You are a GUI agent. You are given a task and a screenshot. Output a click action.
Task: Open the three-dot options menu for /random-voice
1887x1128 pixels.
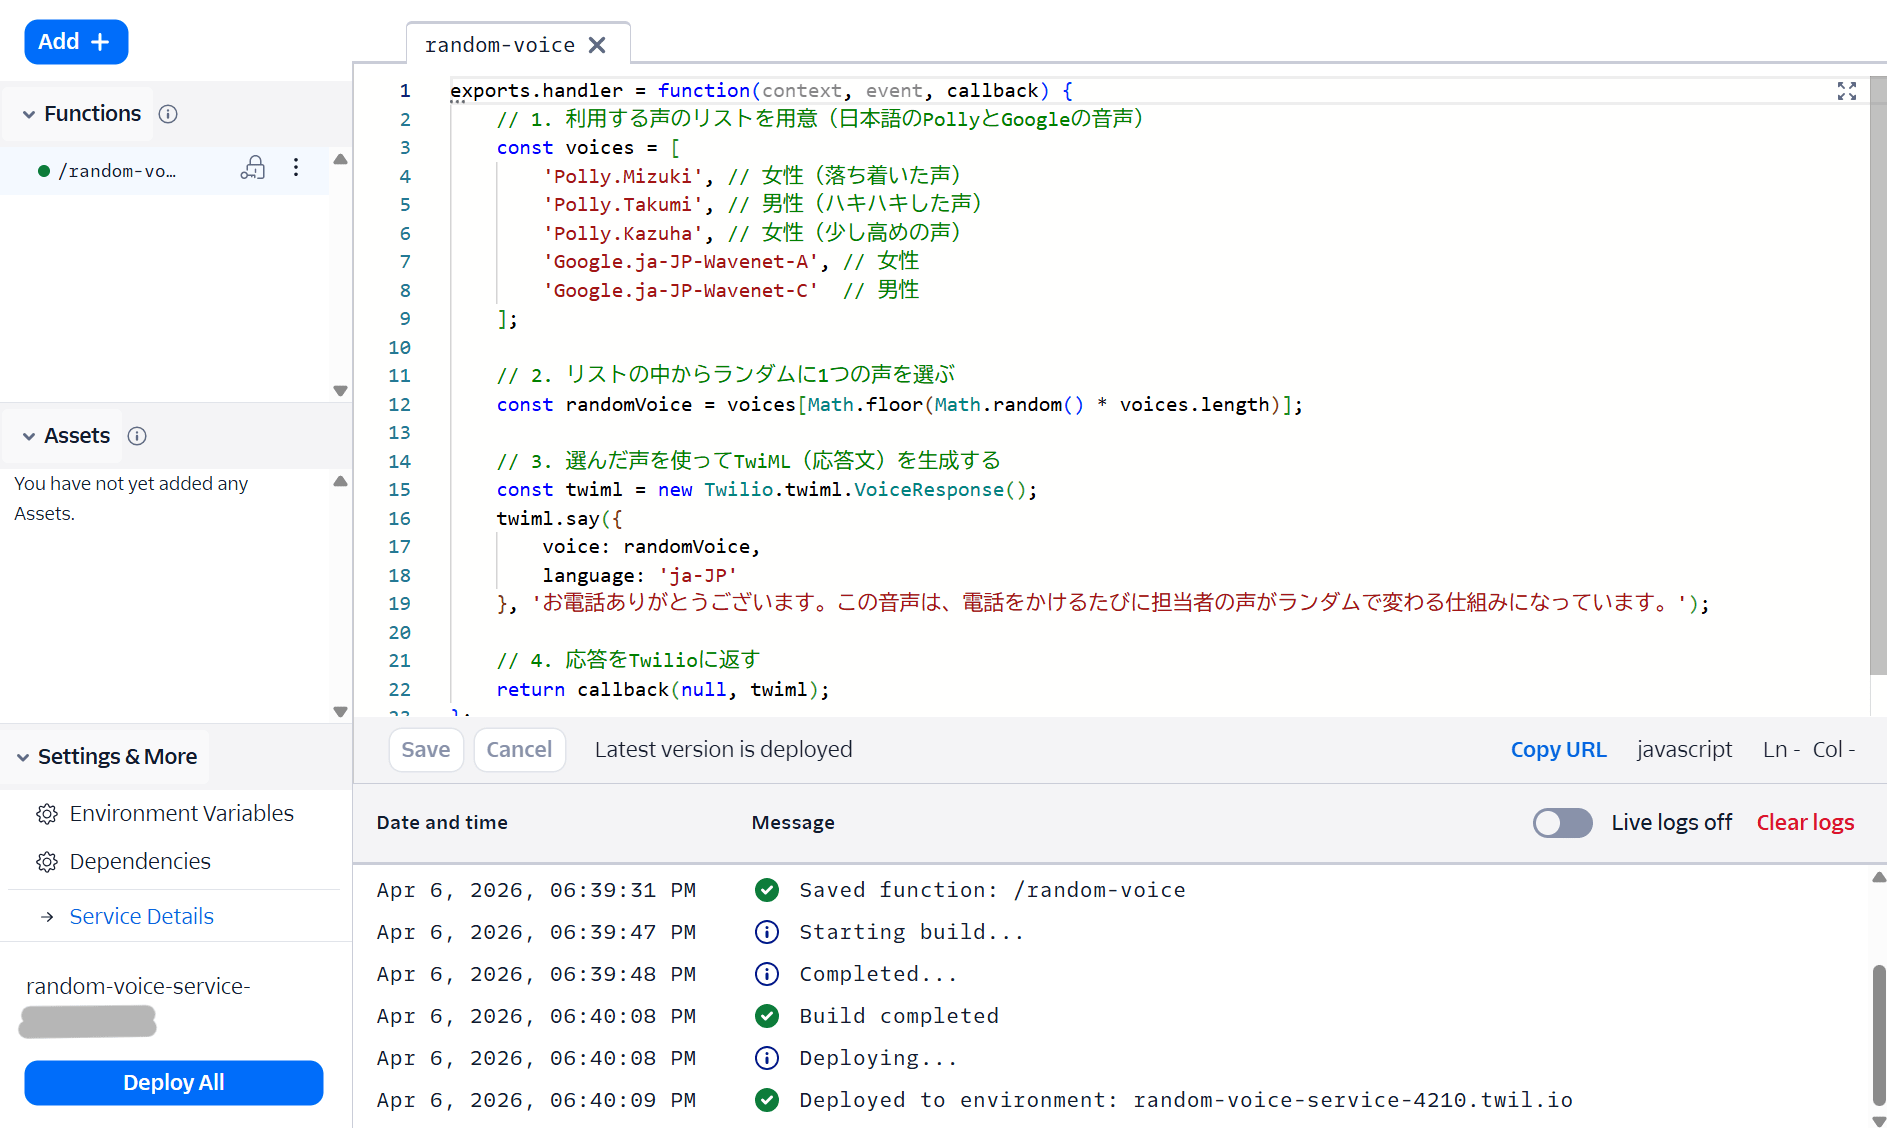point(297,169)
